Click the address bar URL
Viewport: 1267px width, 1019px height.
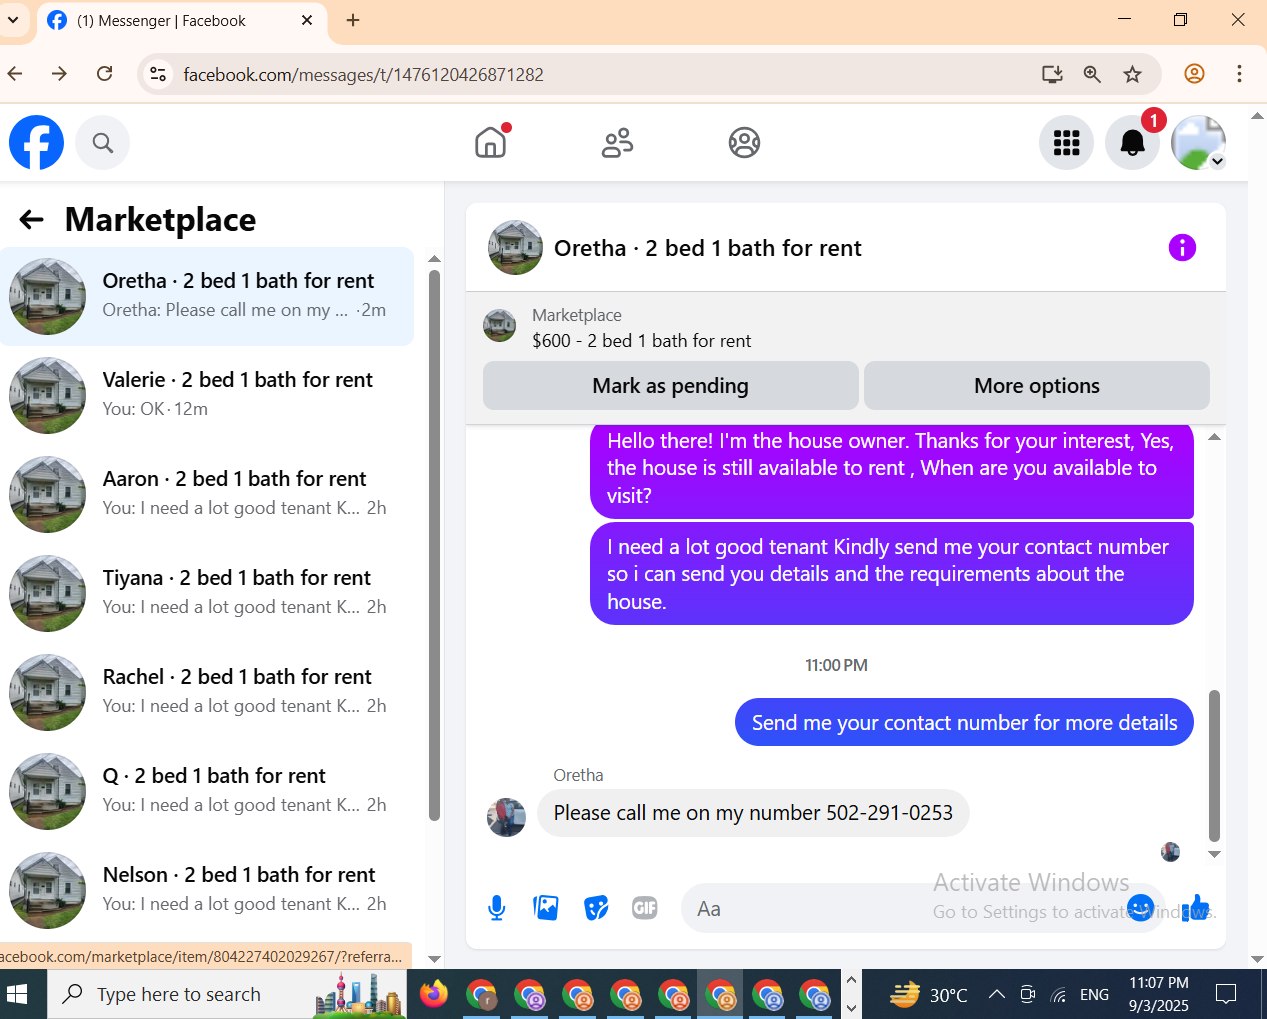[x=363, y=75]
